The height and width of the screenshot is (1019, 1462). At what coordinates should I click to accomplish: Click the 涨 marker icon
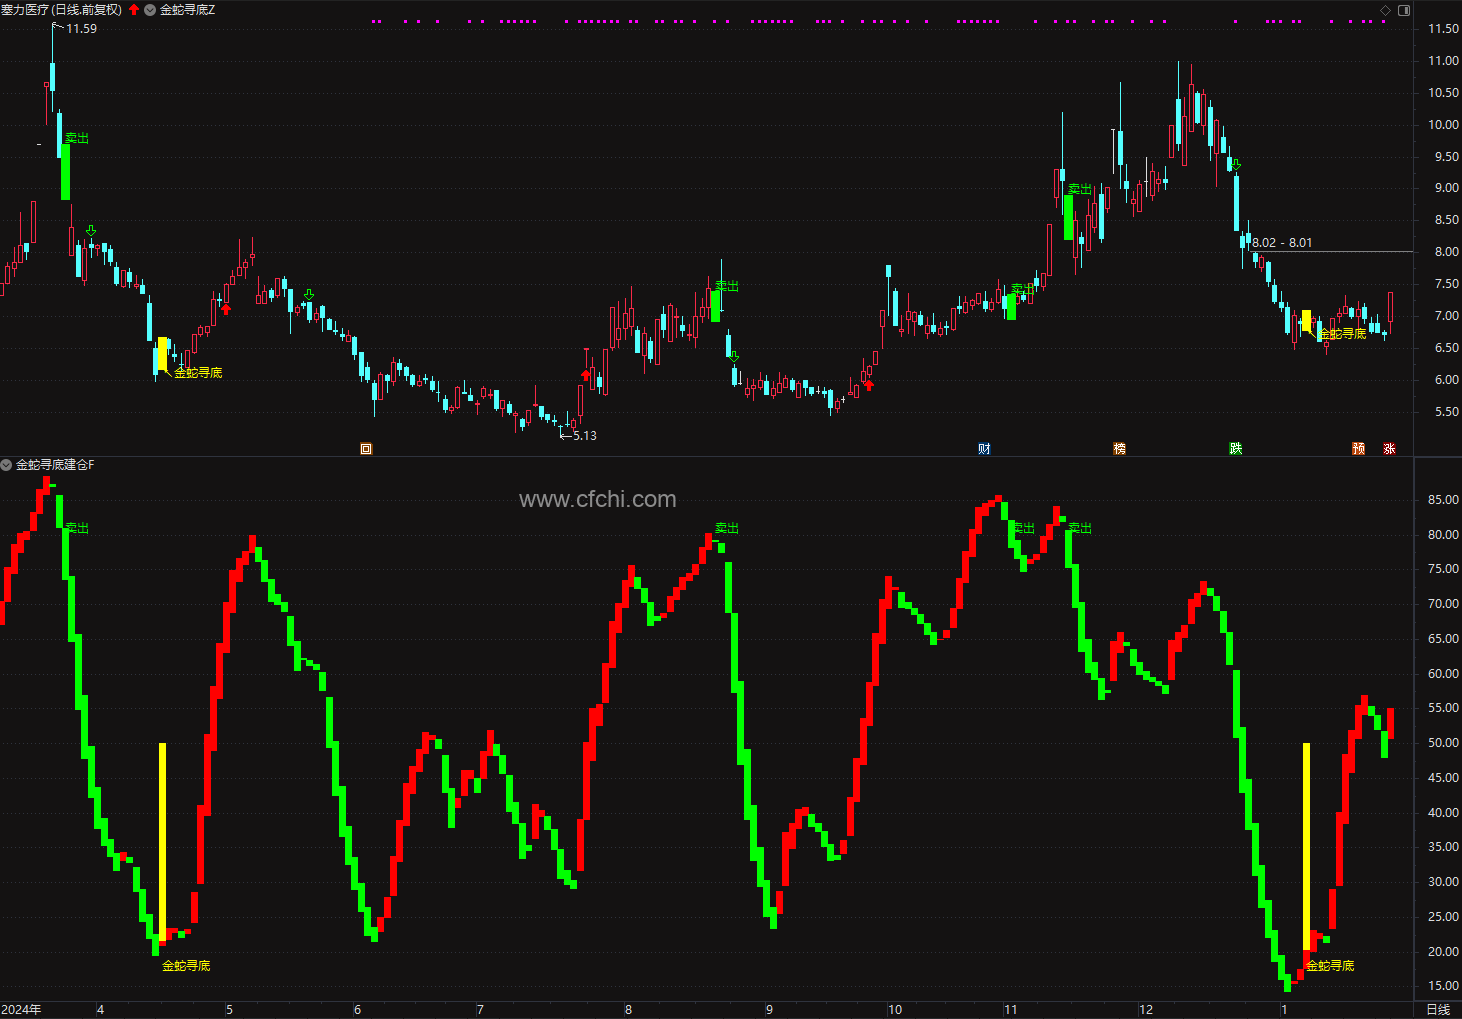[x=1389, y=449]
